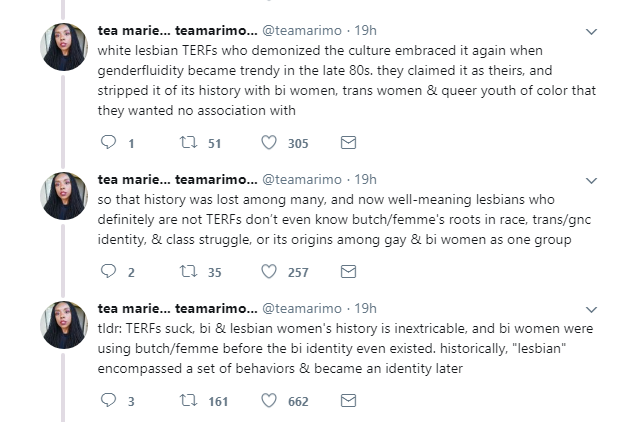Like the tweet with 305 likes

(x=269, y=143)
